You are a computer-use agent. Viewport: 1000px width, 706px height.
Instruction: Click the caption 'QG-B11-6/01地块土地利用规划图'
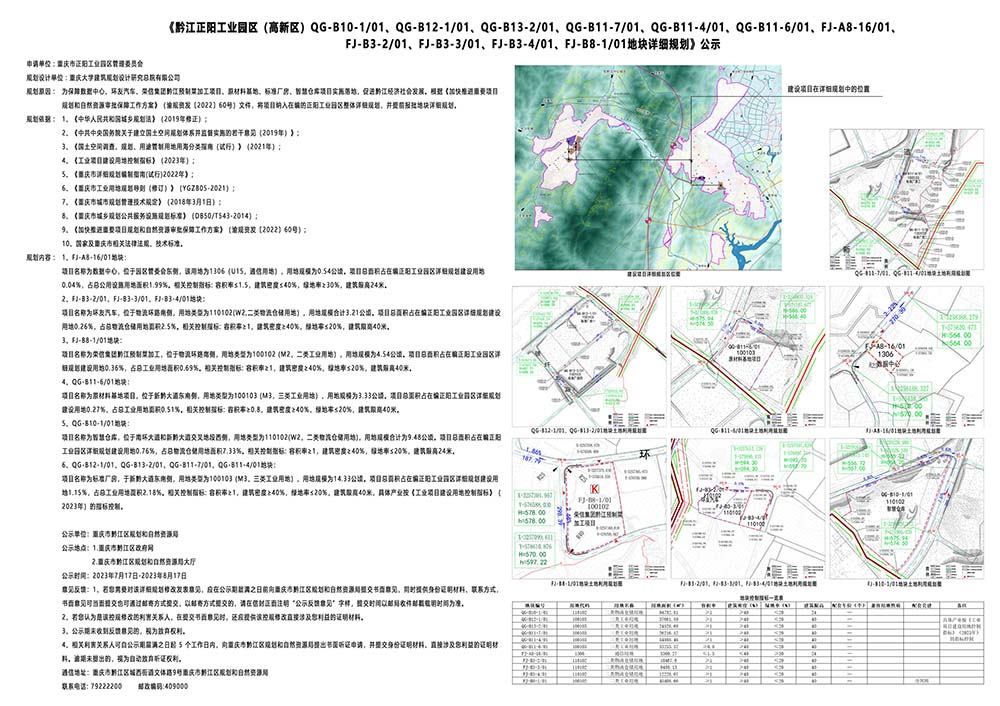coord(749,431)
